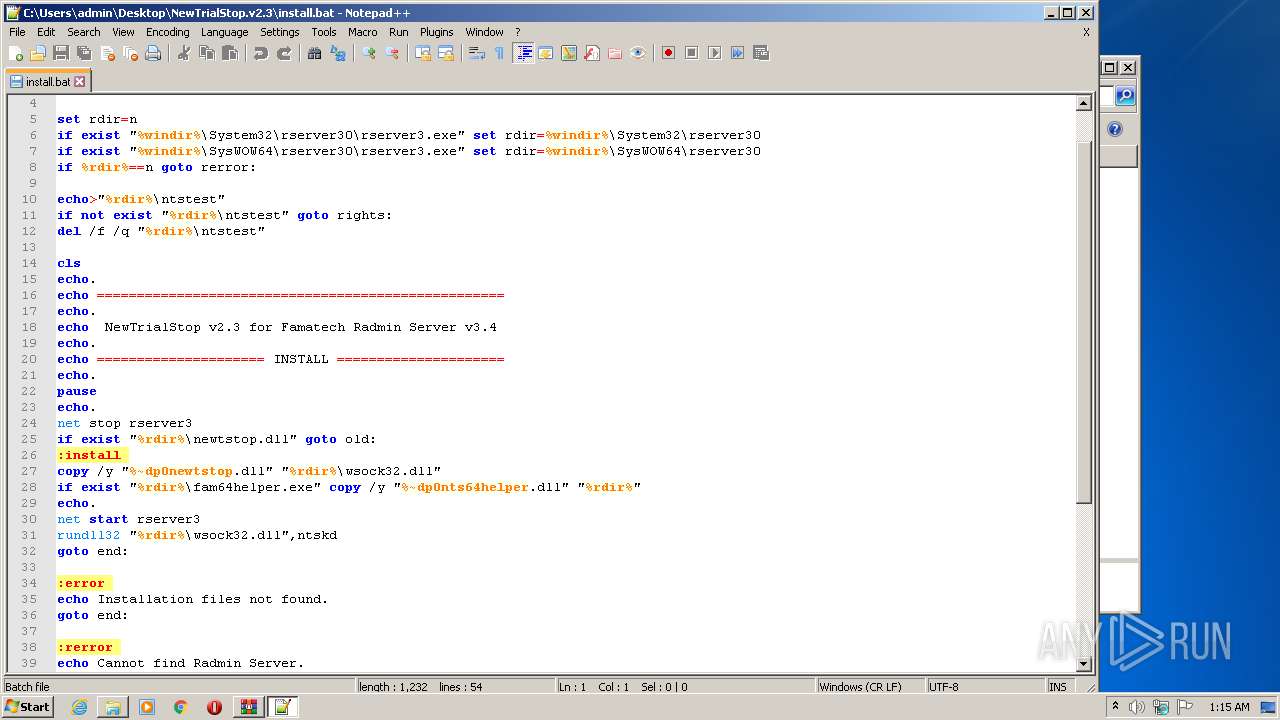This screenshot has width=1280, height=720.
Task: Toggle Word Wrap toolbar icon
Action: tap(477, 53)
